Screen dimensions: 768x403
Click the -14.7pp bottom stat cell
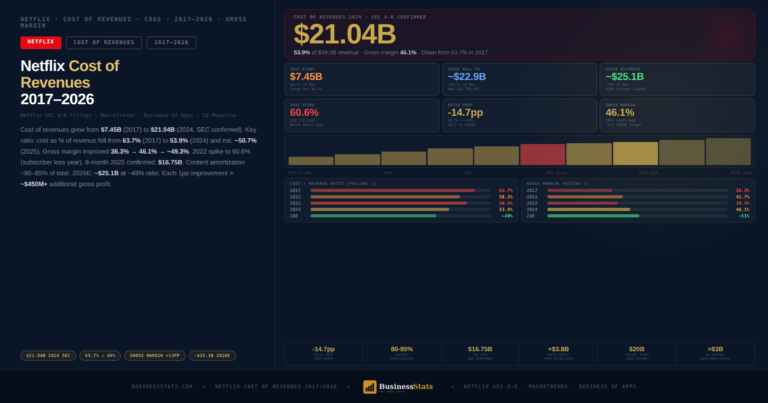tap(323, 354)
